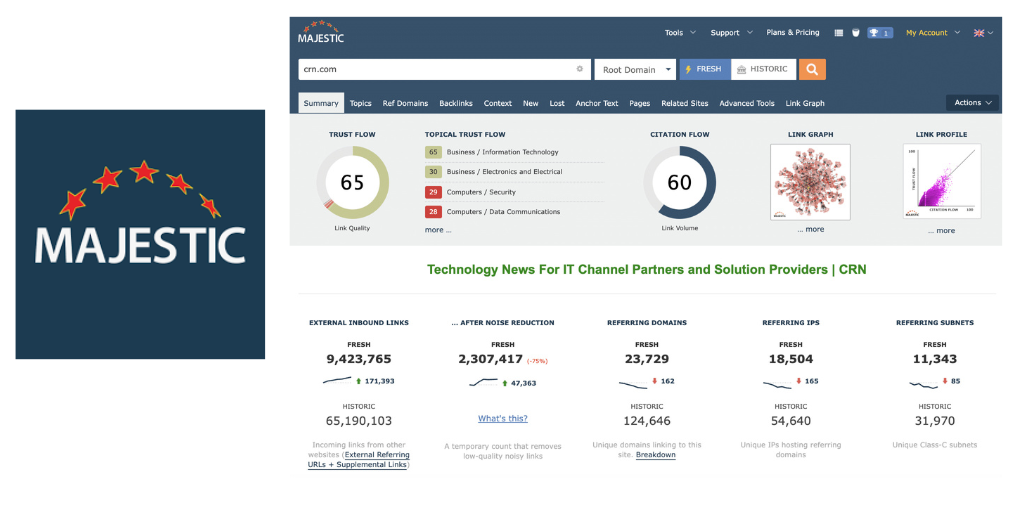Viewport: 1024px width, 512px height.
Task: Open the Lost tab
Action: click(x=557, y=103)
